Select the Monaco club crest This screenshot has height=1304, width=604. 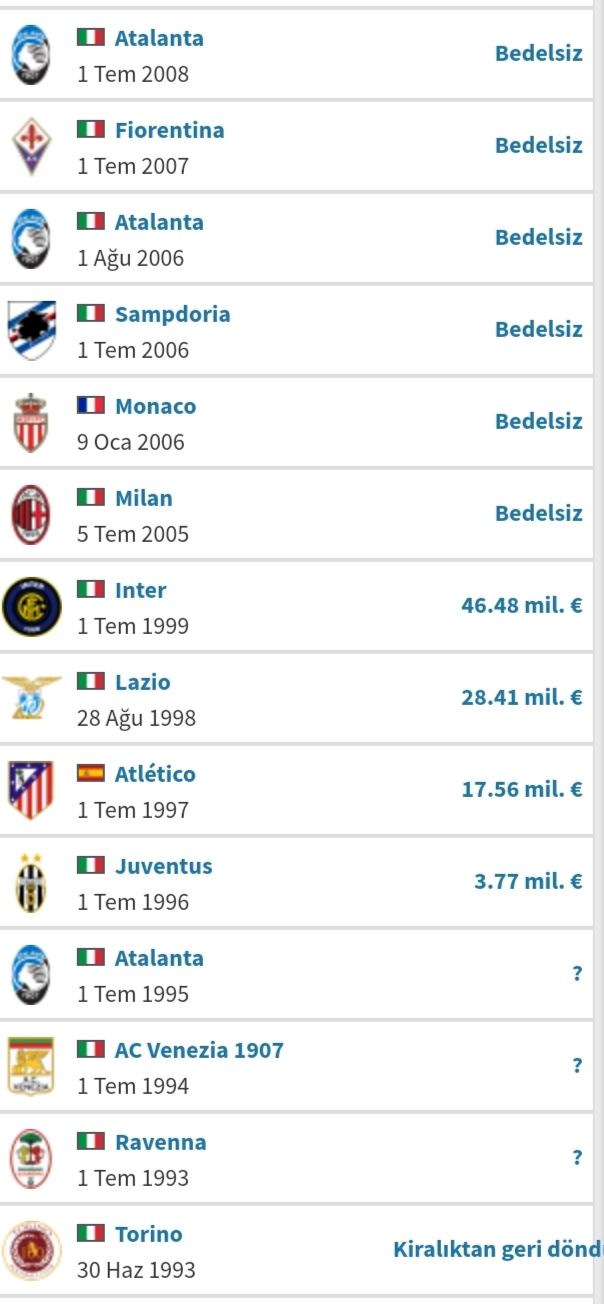click(x=31, y=422)
